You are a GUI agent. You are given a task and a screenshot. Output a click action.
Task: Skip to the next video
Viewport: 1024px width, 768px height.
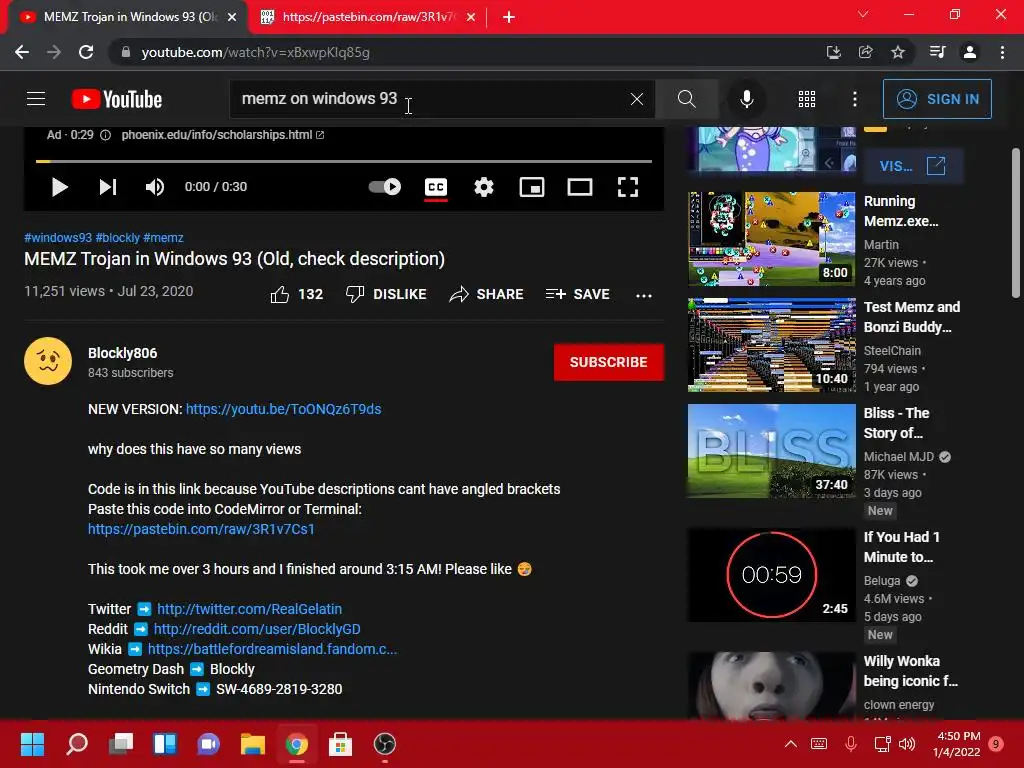coord(108,187)
